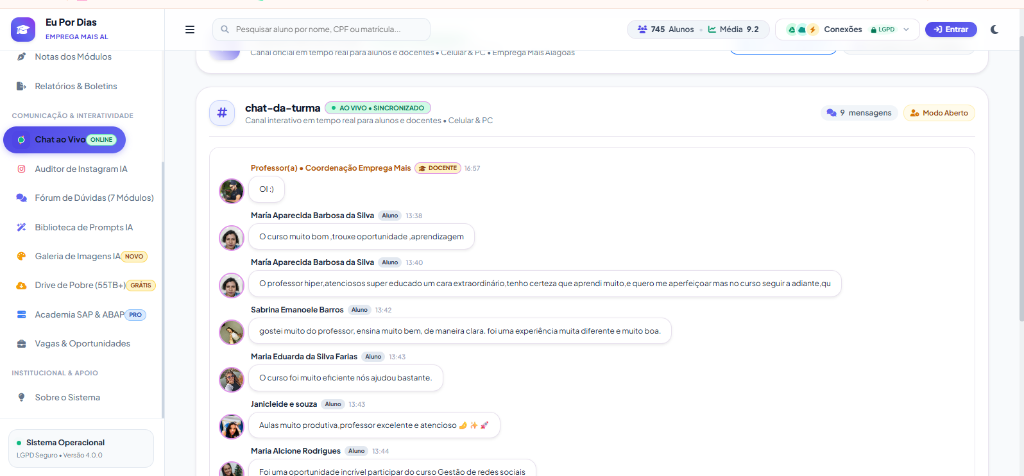The image size is (1024, 476).
Task: Click message 'gostei muito do professor'
Action: [x=460, y=331]
